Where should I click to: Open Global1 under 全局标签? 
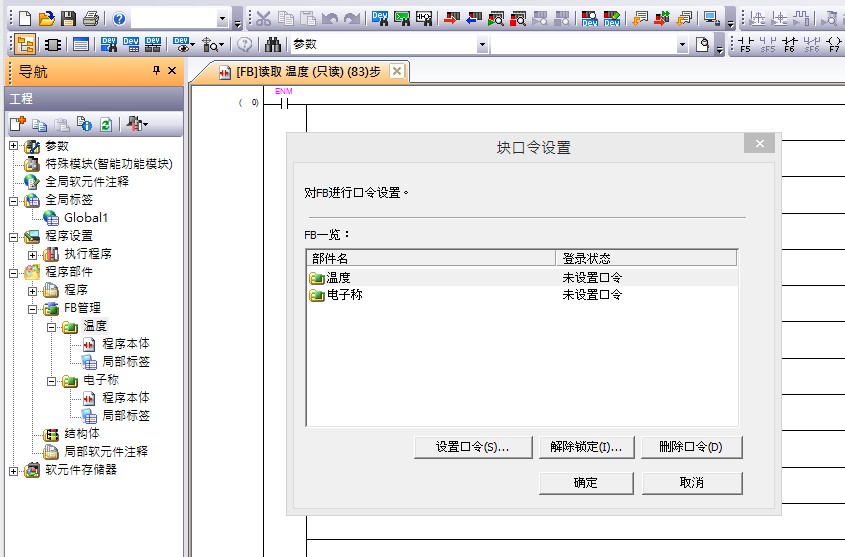coord(85,218)
